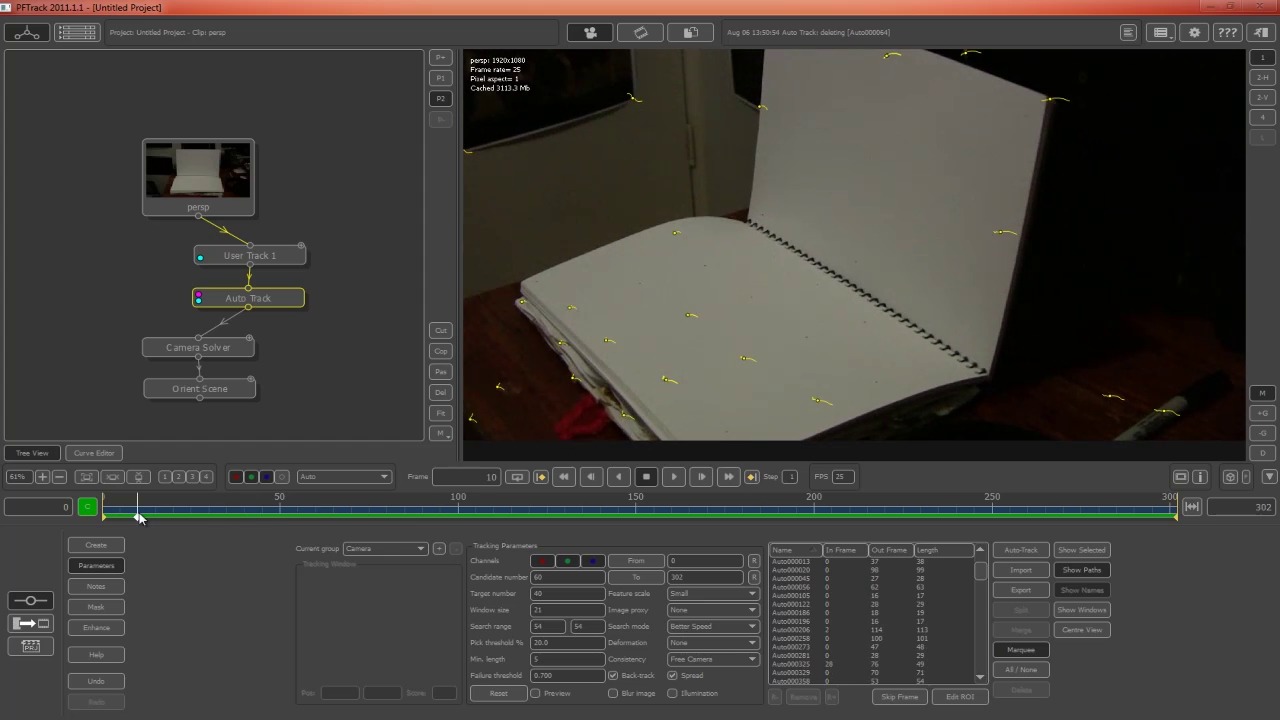Screen dimensions: 1280x720
Task: Open the Auto display dropdown in toolbar
Action: click(x=344, y=476)
